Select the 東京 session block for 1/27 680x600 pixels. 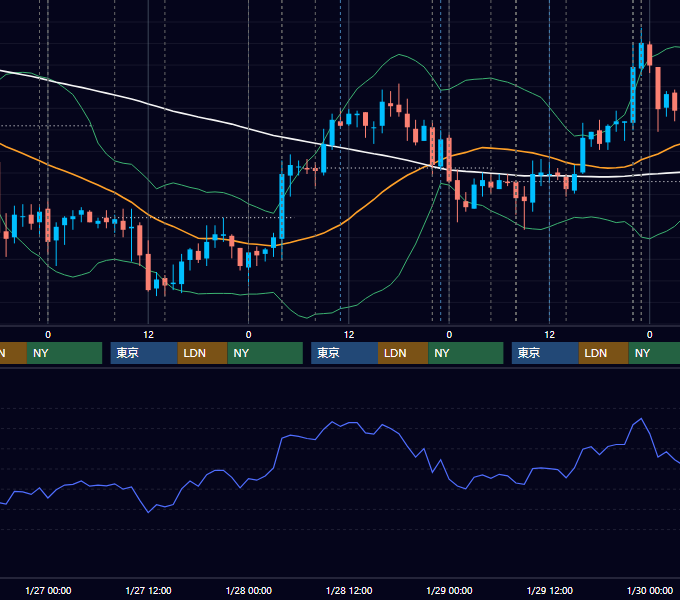[144, 353]
